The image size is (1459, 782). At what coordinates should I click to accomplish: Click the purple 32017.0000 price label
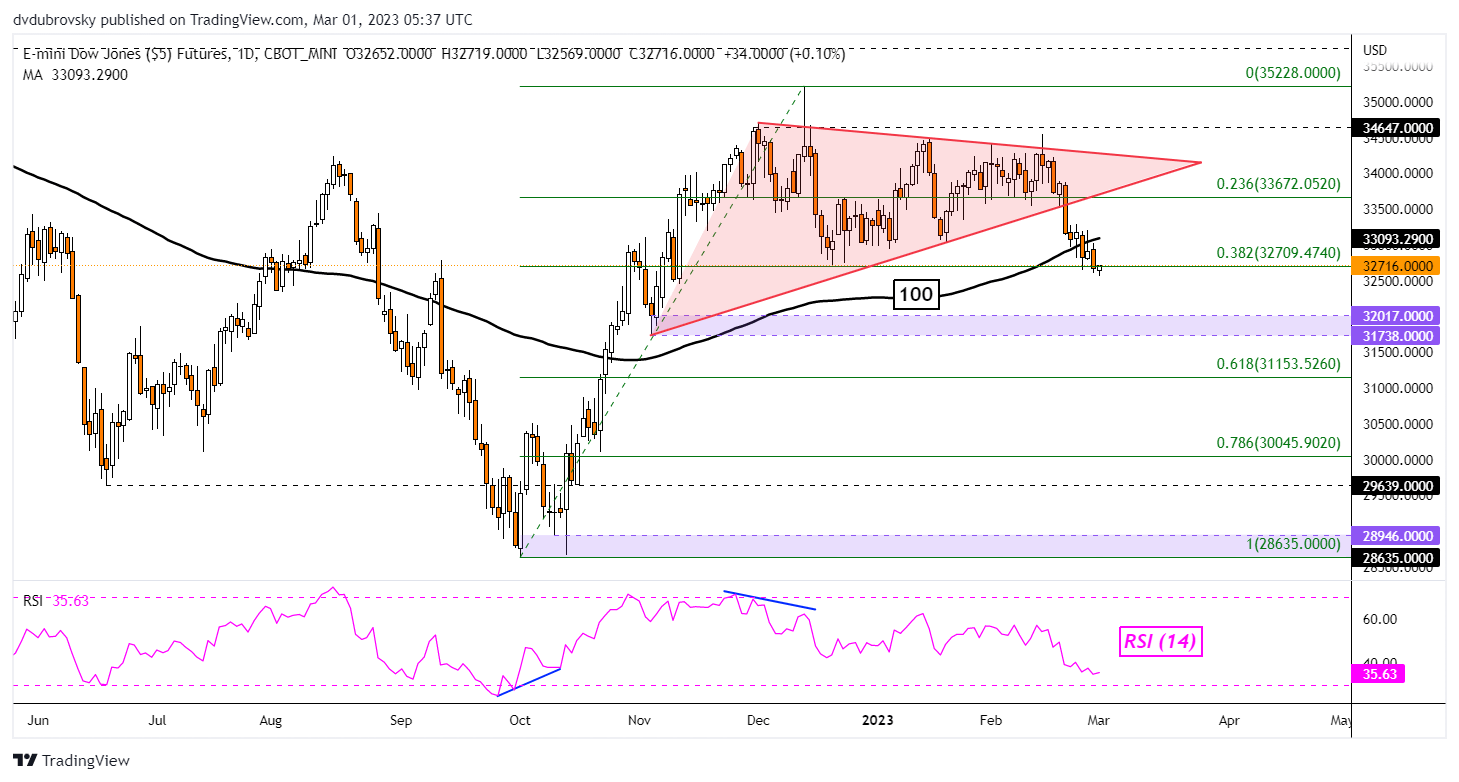click(x=1395, y=315)
